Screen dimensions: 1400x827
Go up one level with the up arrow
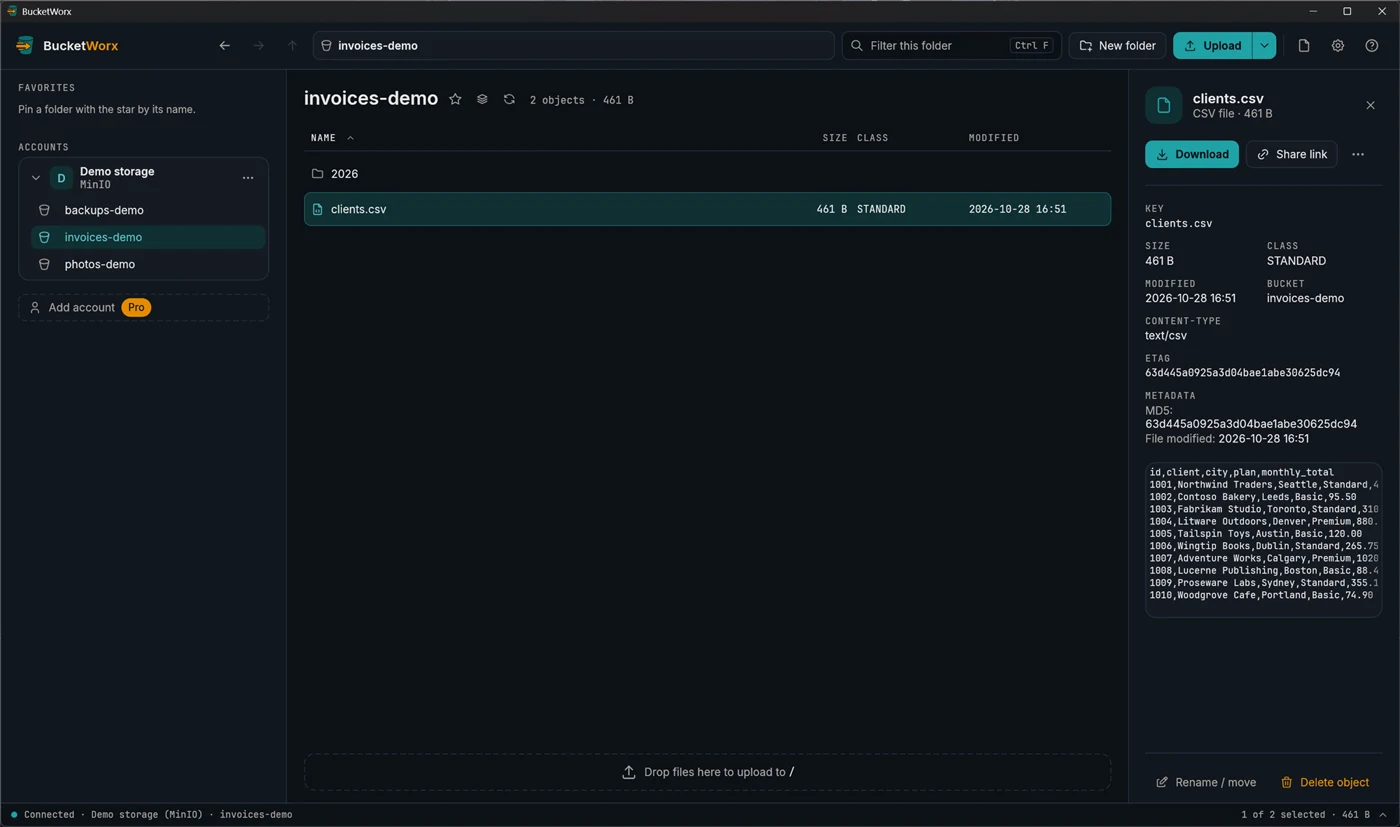tap(292, 45)
